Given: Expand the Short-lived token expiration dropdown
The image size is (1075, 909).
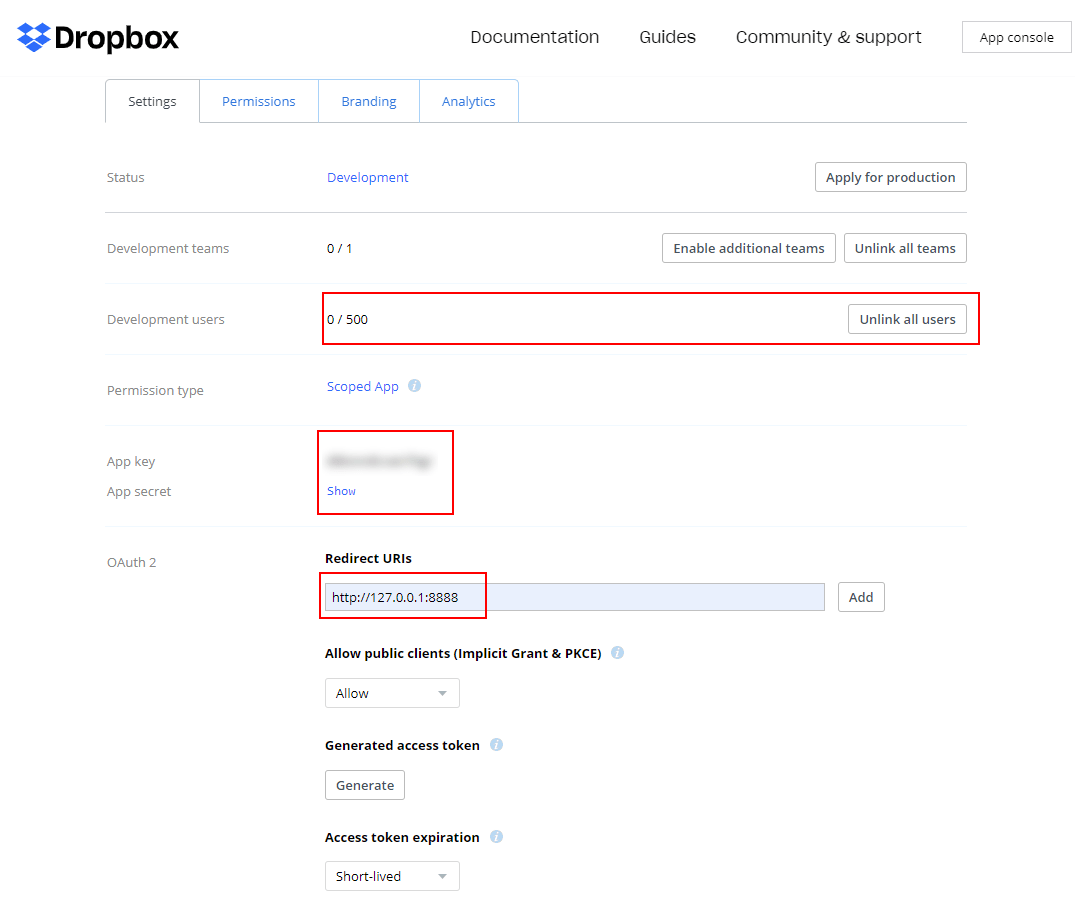Looking at the screenshot, I should (391, 875).
